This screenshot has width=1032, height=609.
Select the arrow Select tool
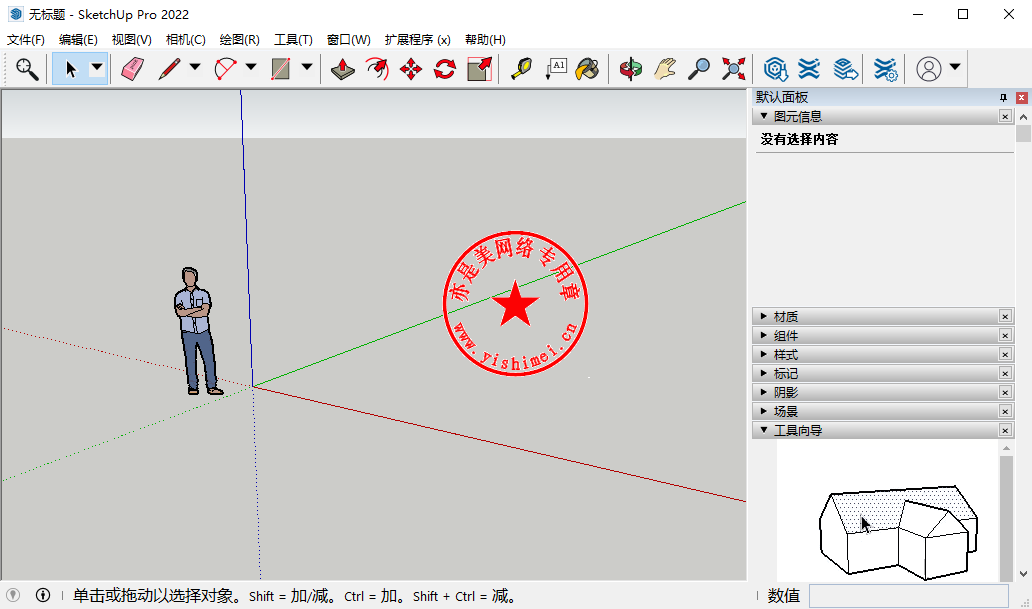(x=71, y=68)
